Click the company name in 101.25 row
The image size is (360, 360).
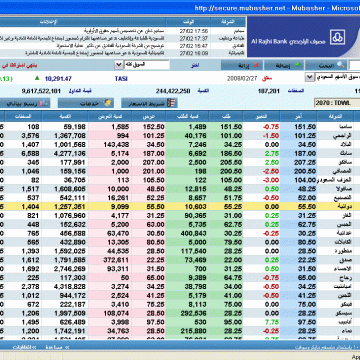click(x=339, y=136)
